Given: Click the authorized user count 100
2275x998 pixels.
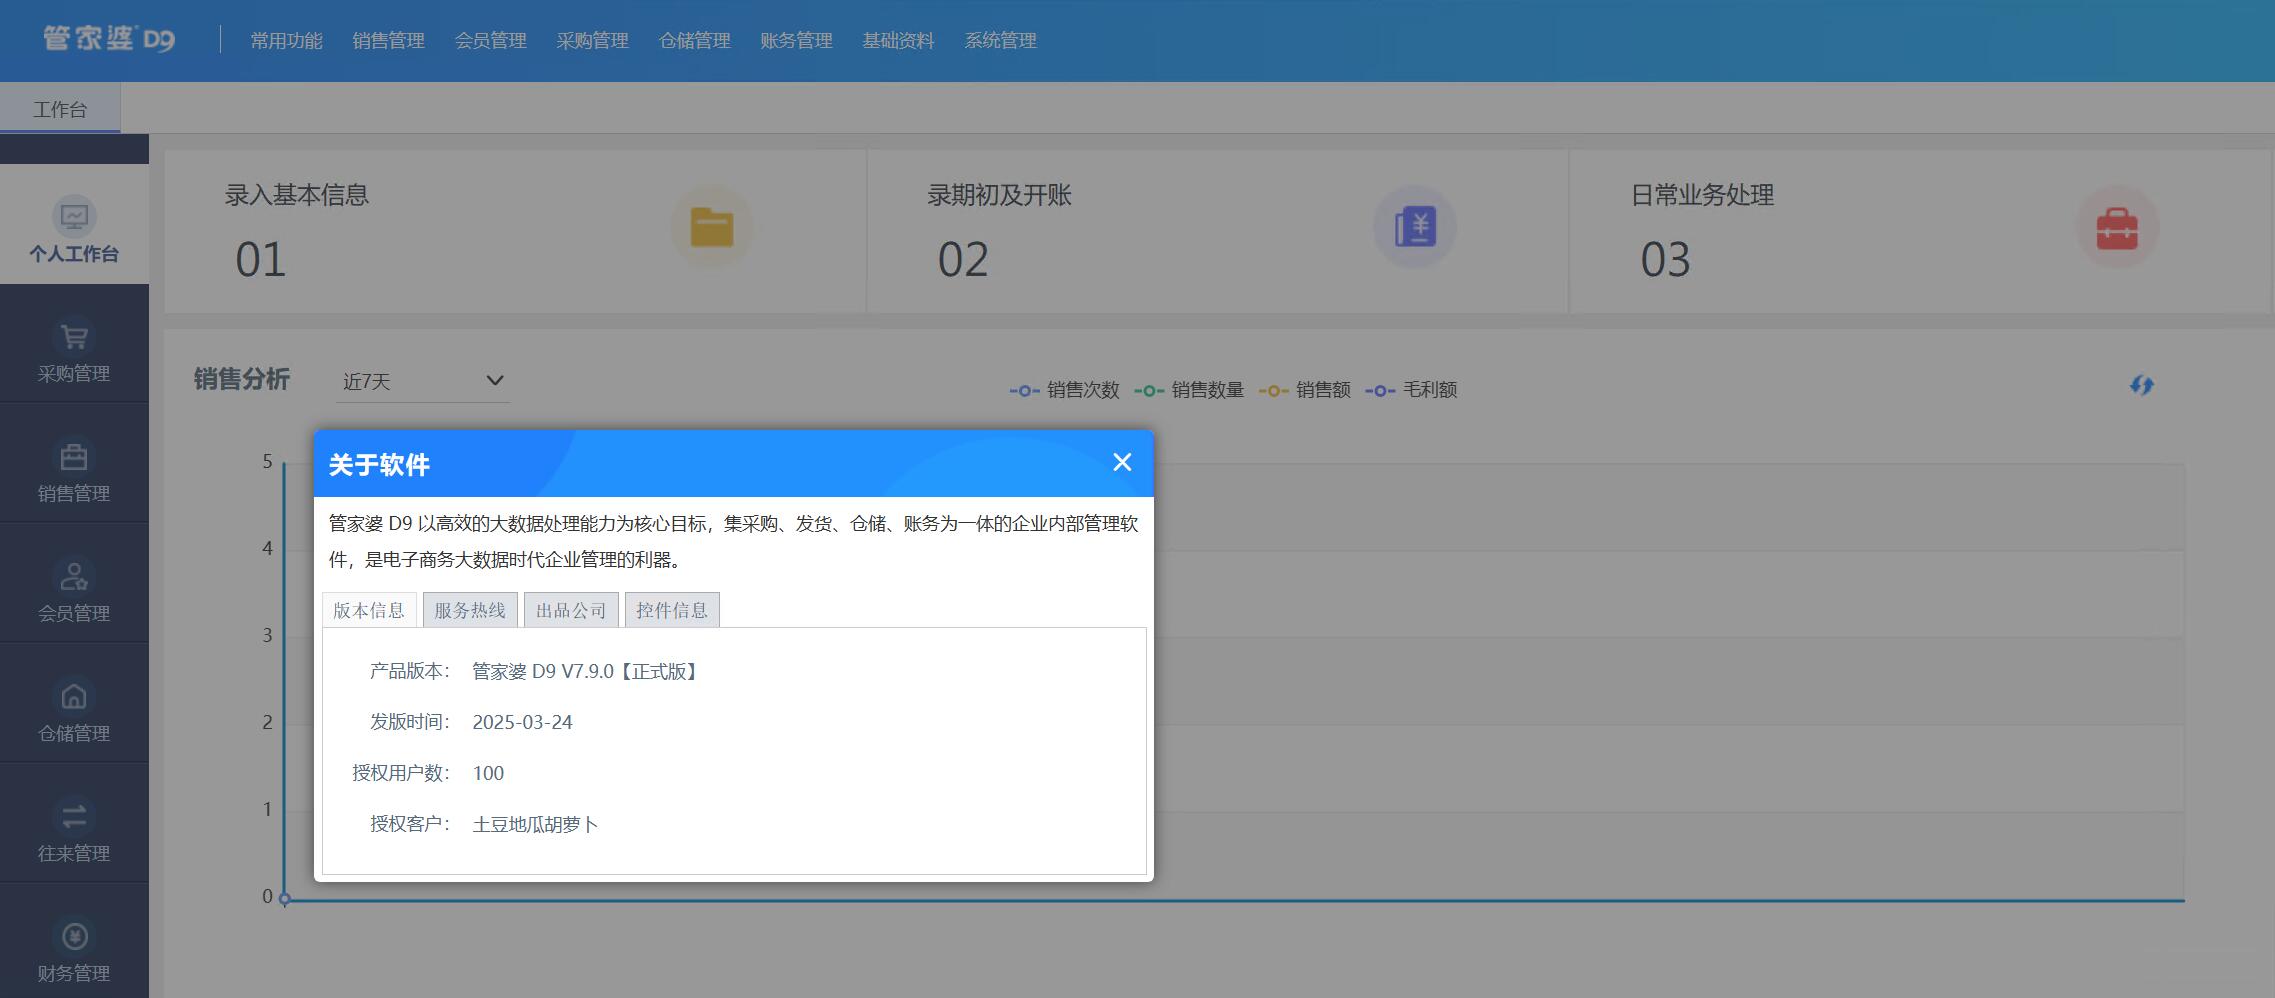Looking at the screenshot, I should [x=488, y=773].
